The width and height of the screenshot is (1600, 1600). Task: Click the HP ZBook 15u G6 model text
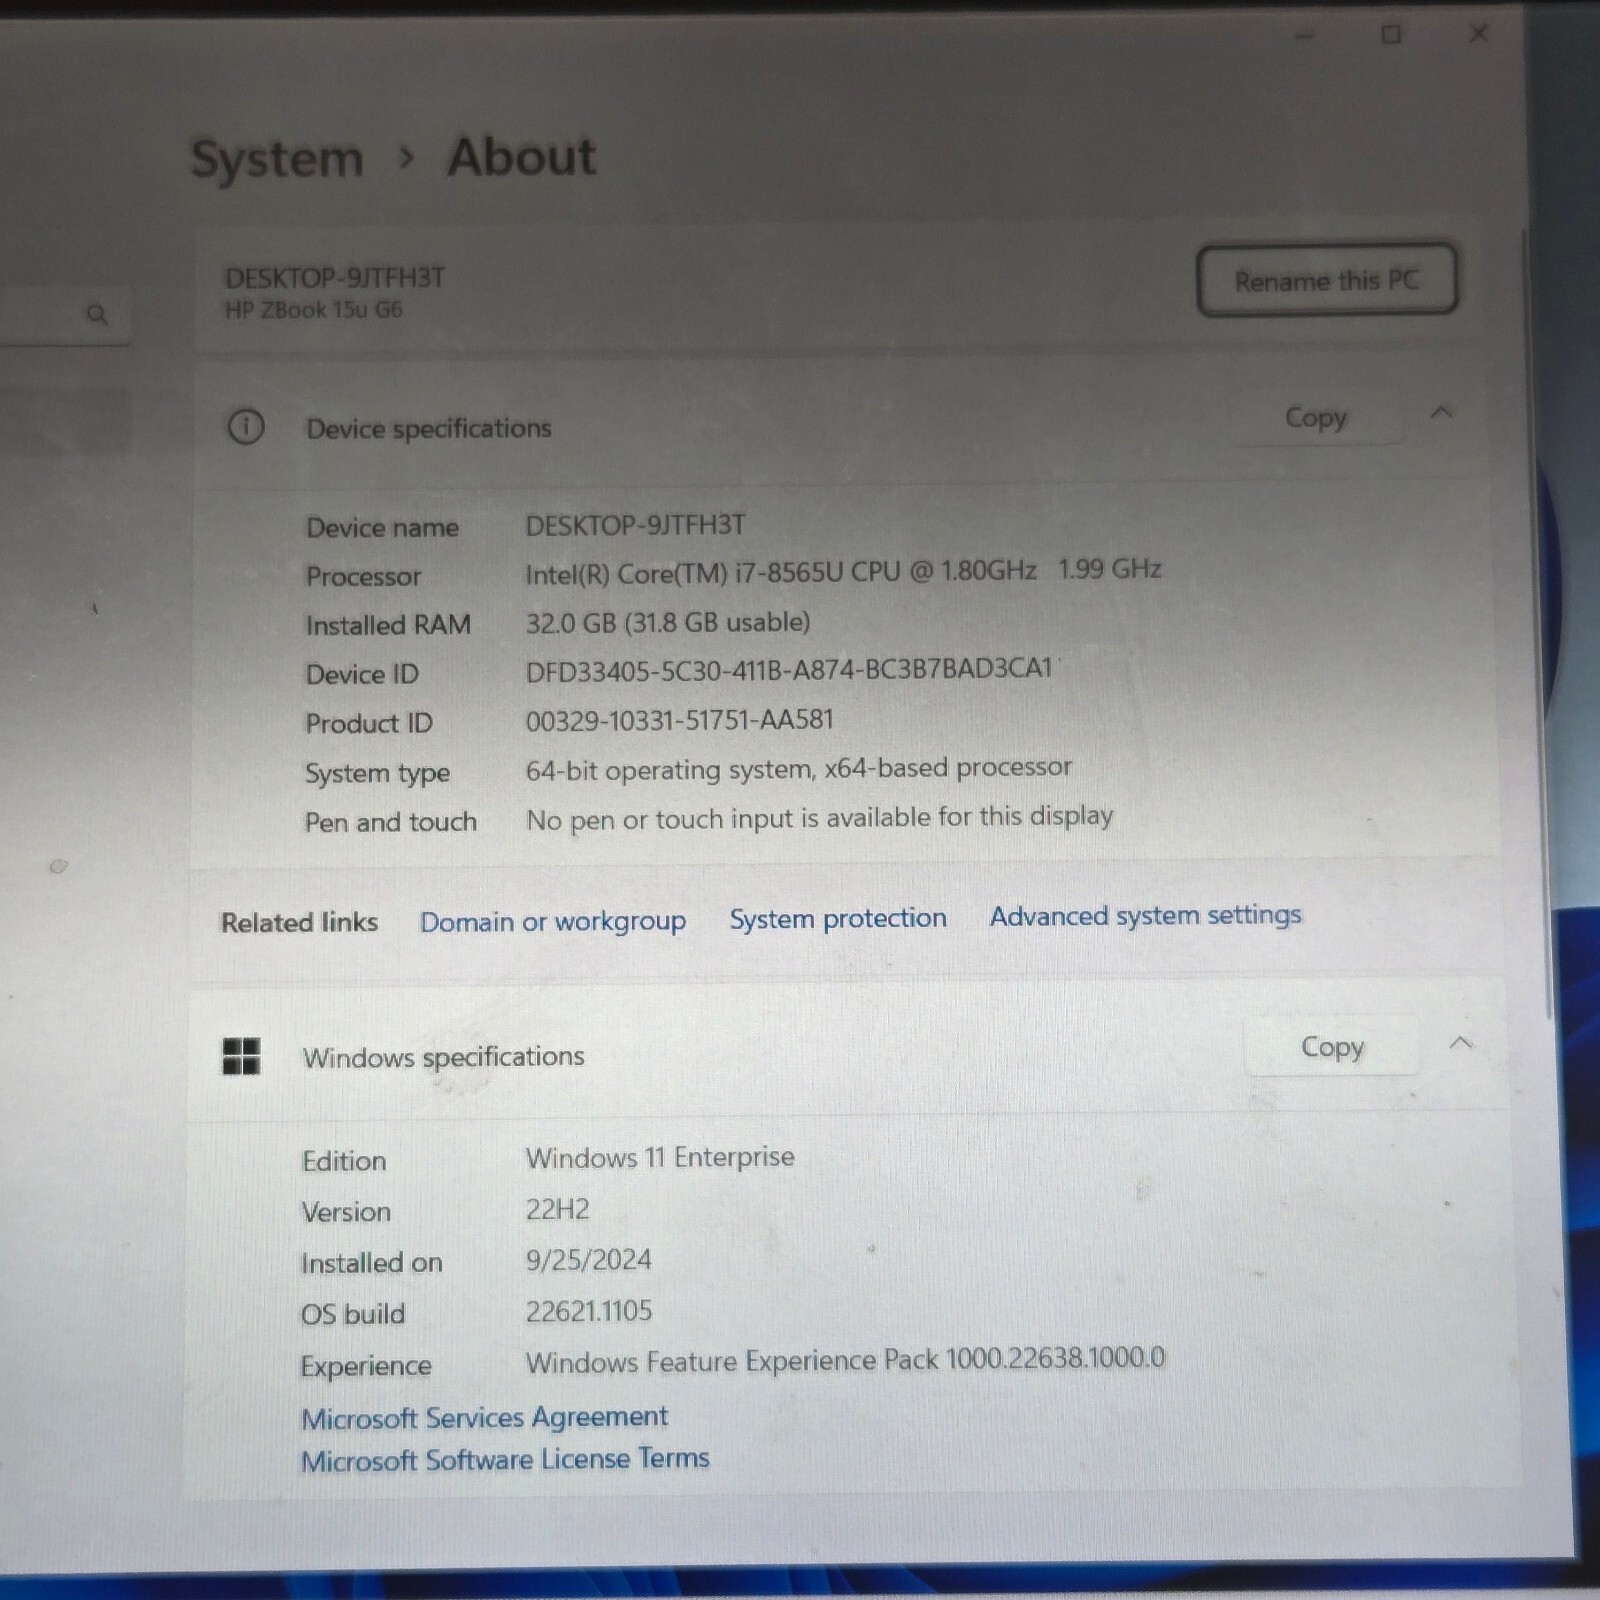pyautogui.click(x=313, y=310)
